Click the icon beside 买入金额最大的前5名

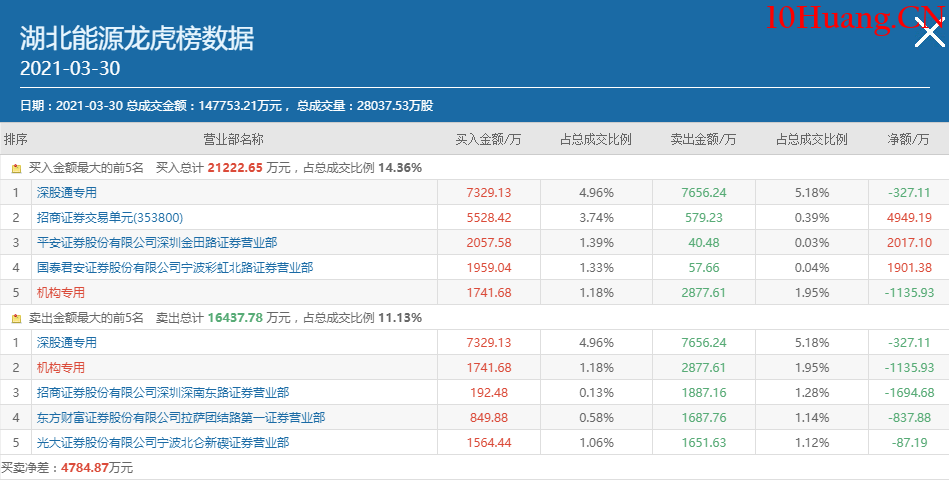click(16, 168)
